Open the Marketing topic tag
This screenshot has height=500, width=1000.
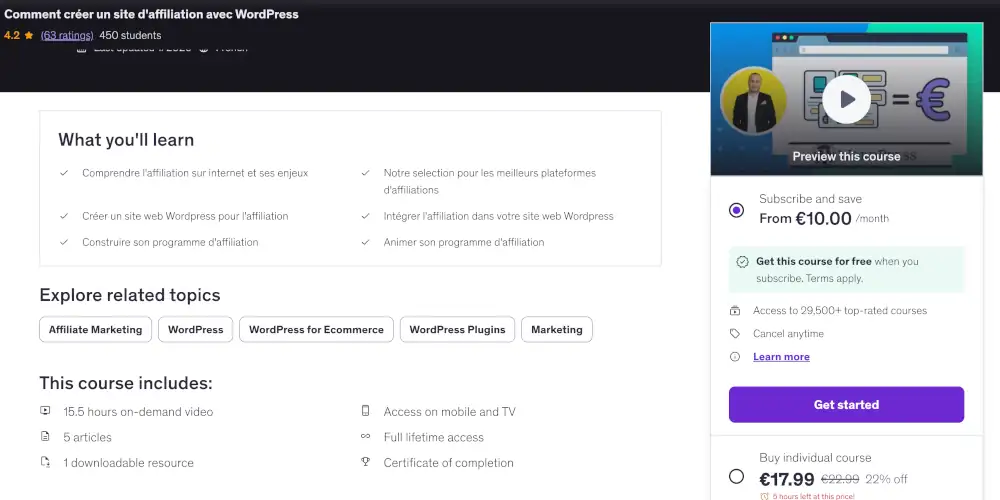tap(557, 330)
